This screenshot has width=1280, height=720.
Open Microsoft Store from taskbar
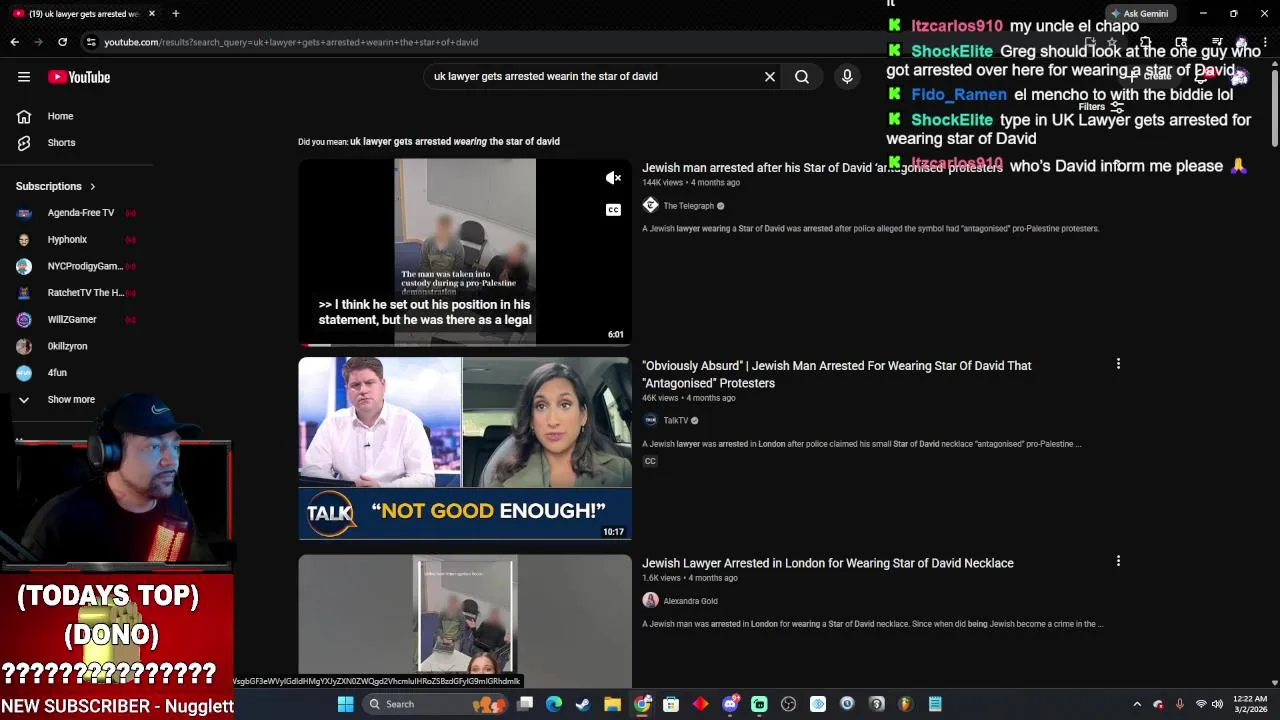[671, 704]
